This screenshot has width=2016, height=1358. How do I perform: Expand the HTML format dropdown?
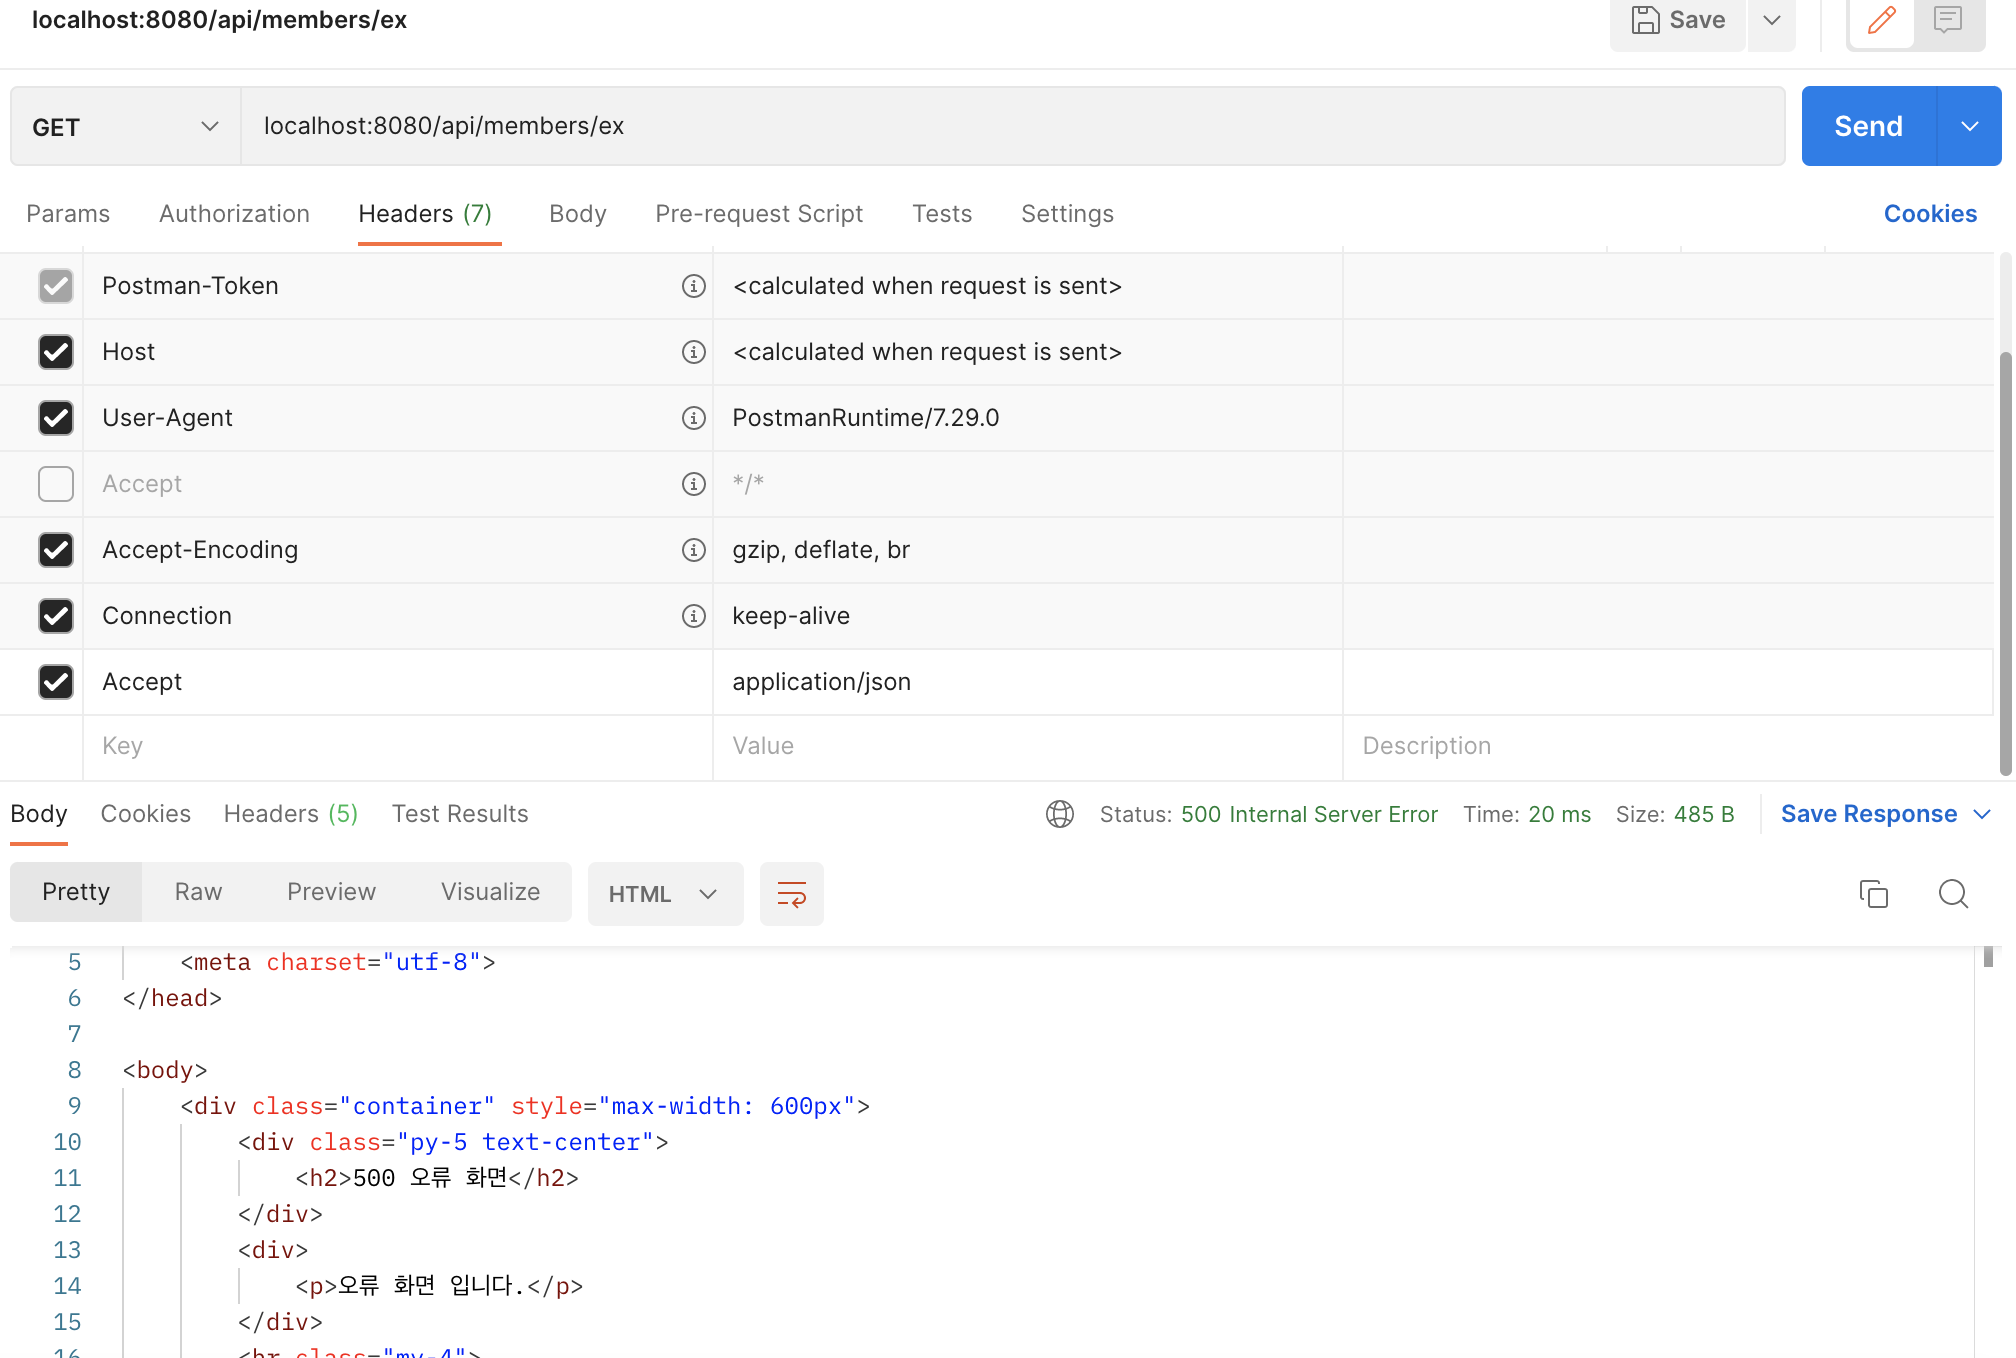pyautogui.click(x=665, y=894)
